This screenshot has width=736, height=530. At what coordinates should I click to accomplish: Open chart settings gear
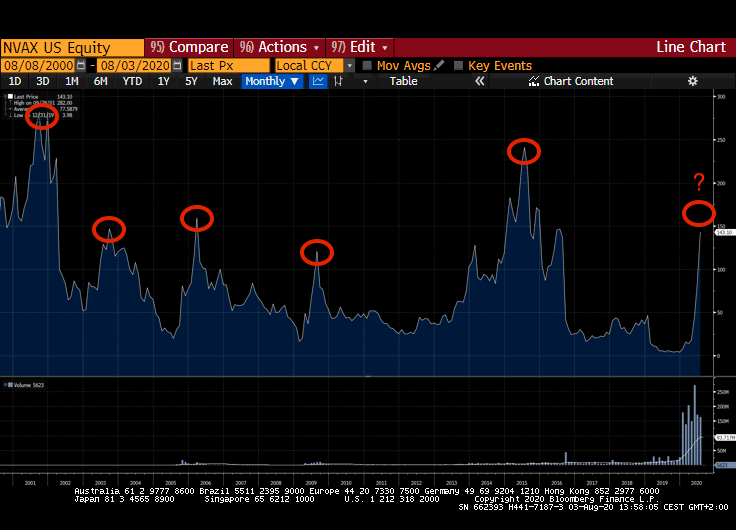click(692, 81)
